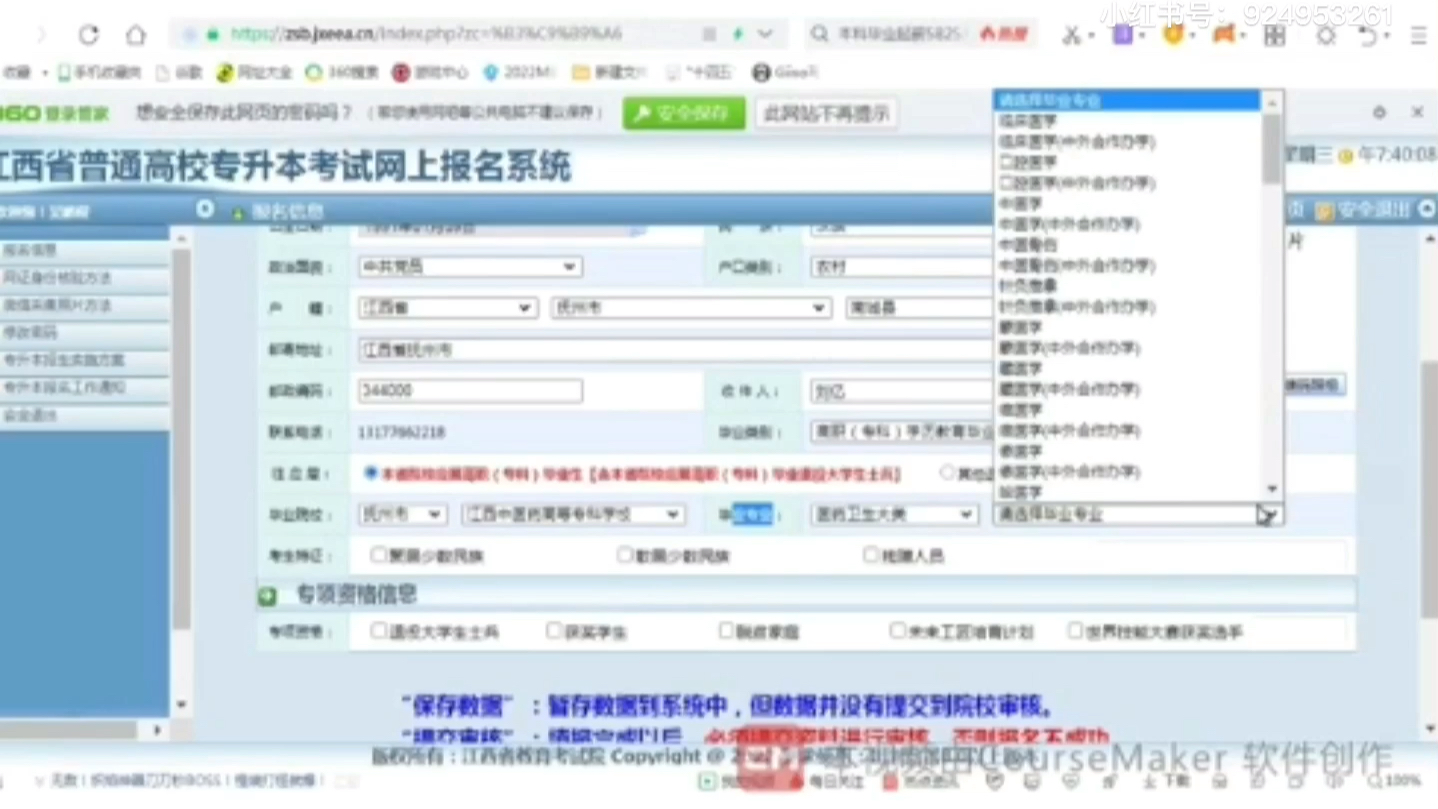
Task: Click the 收件人 input field
Action: [x=901, y=391]
